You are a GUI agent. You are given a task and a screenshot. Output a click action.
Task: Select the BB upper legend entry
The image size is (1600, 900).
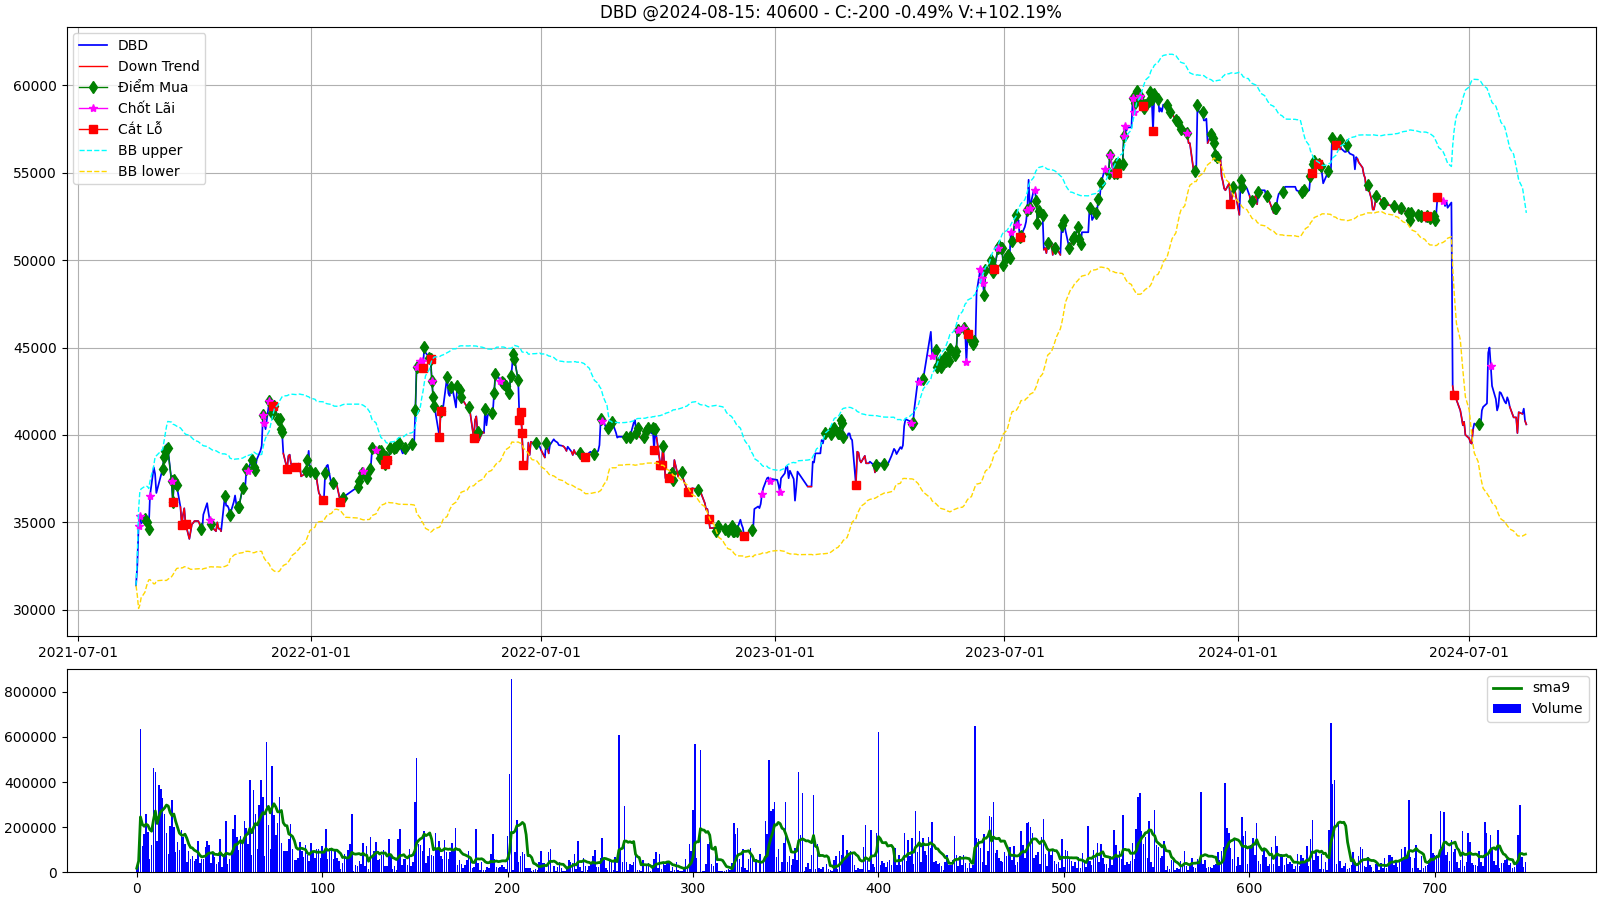coord(130,150)
